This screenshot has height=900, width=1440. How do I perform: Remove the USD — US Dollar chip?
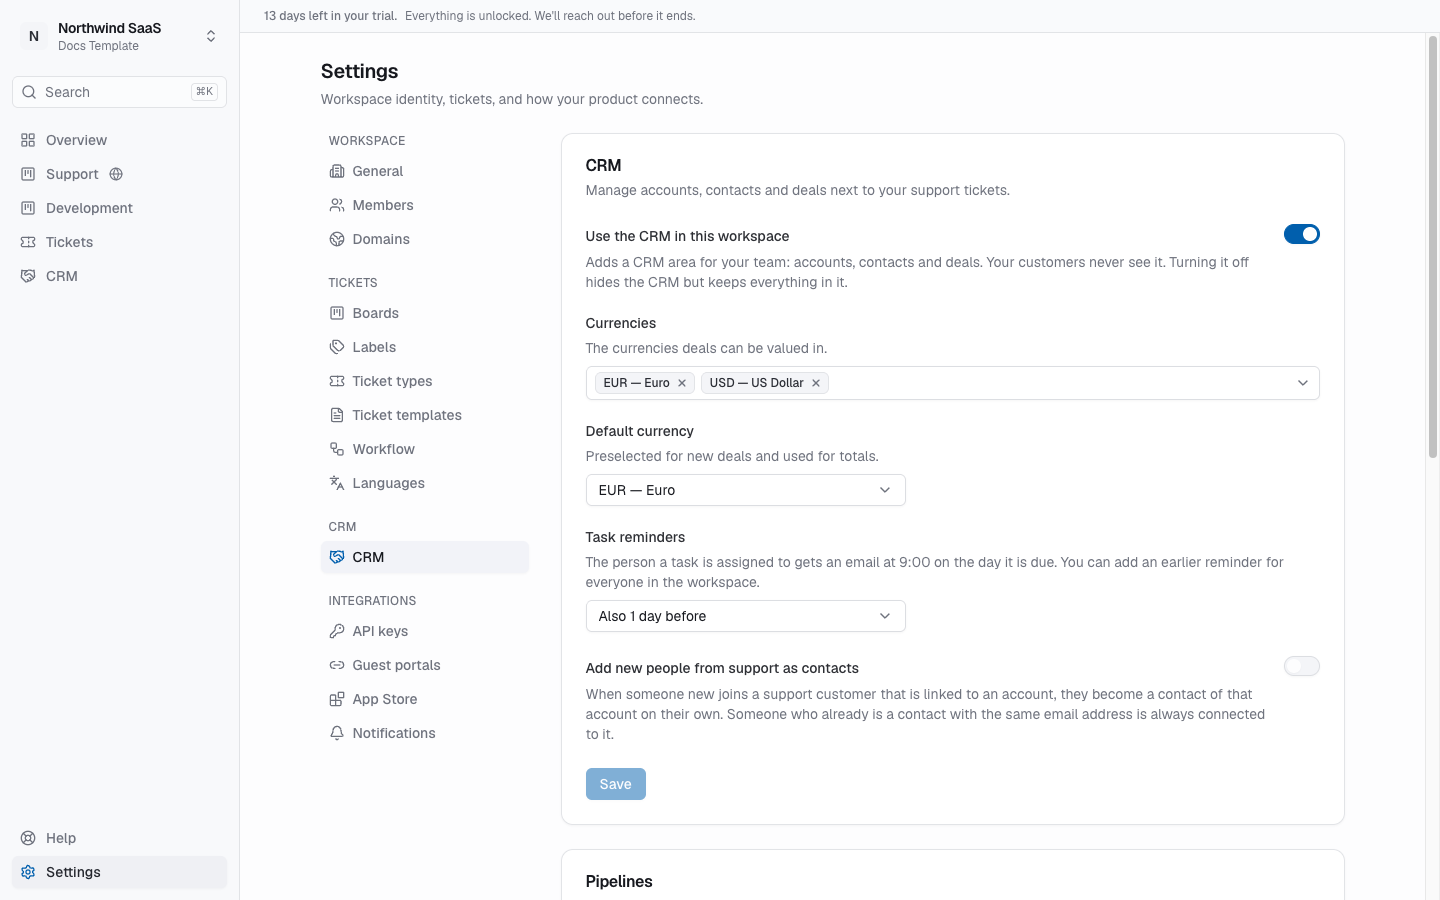(x=816, y=383)
